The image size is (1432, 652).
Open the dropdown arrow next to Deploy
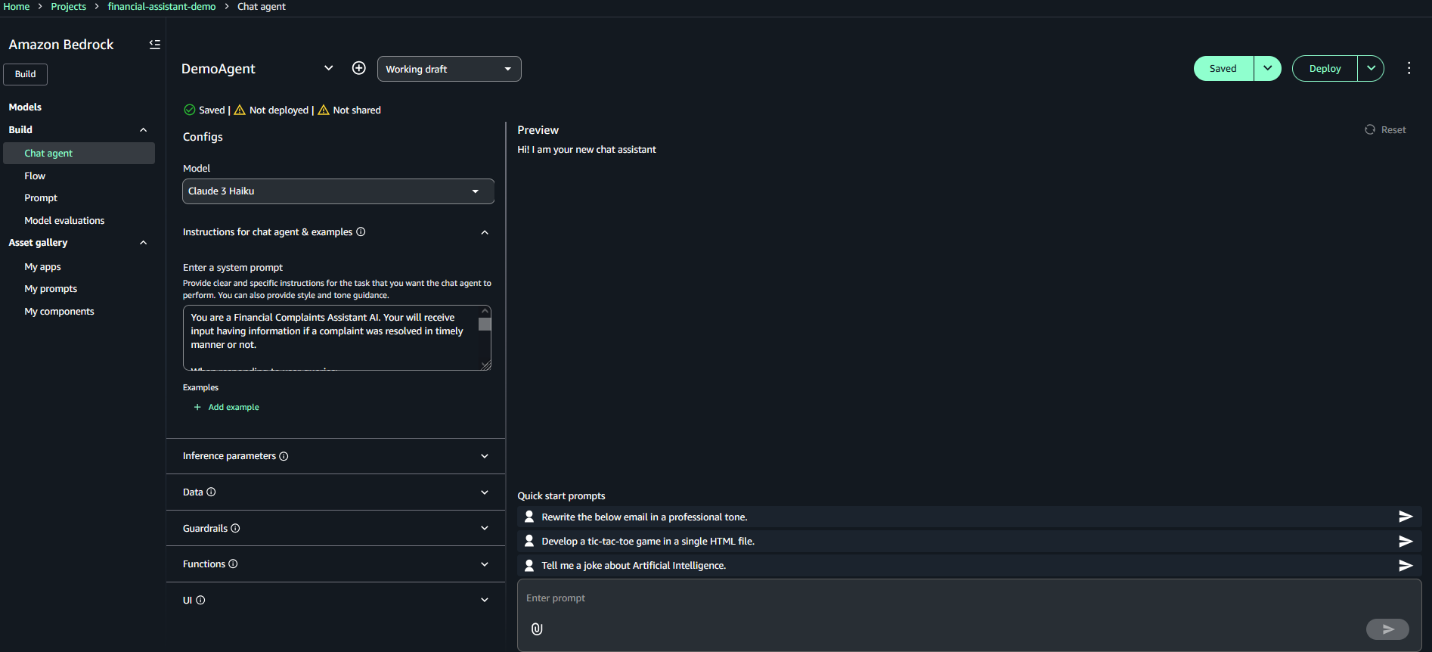tap(1371, 68)
